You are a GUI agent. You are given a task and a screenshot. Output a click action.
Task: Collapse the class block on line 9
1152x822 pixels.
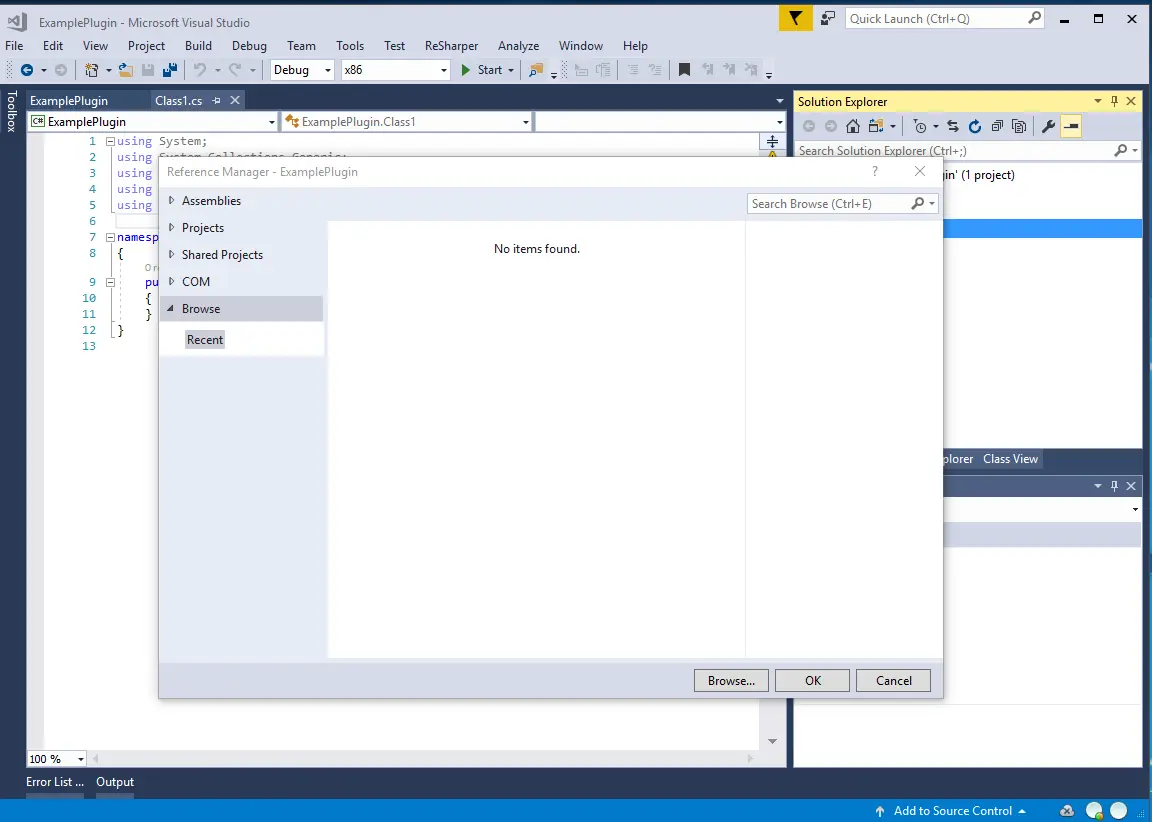[x=110, y=282]
